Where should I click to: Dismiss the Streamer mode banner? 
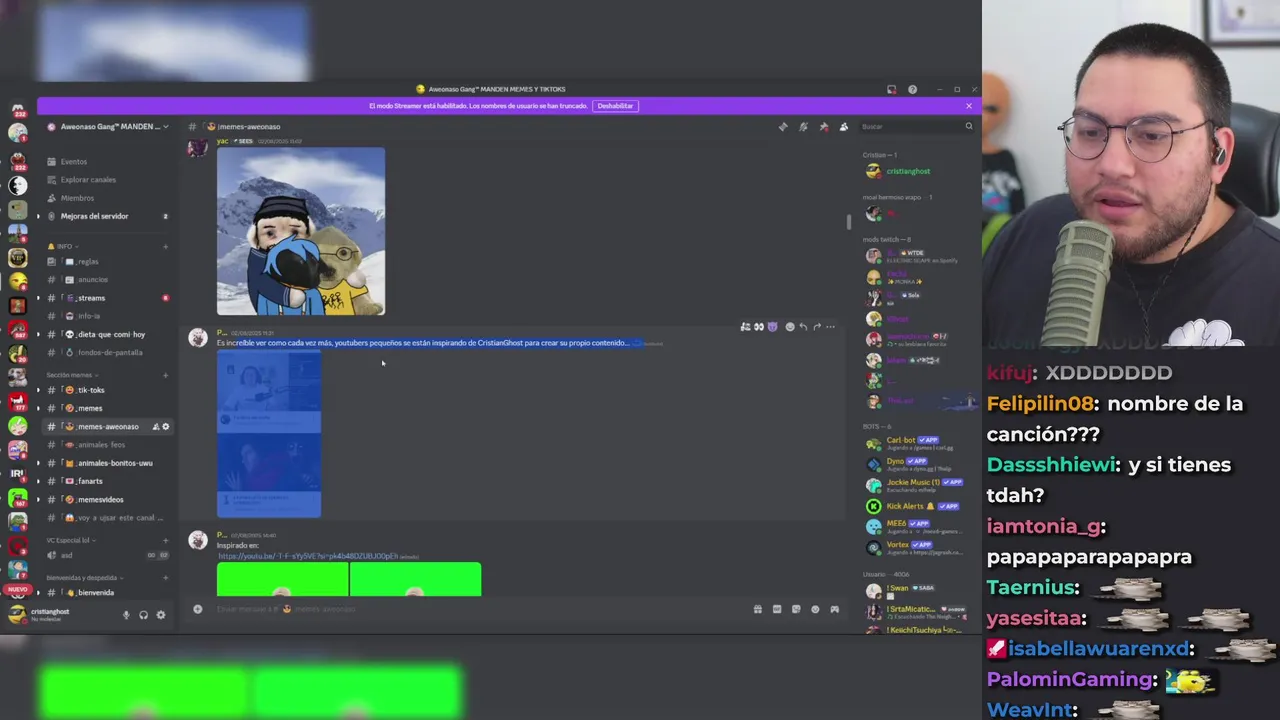click(x=968, y=106)
